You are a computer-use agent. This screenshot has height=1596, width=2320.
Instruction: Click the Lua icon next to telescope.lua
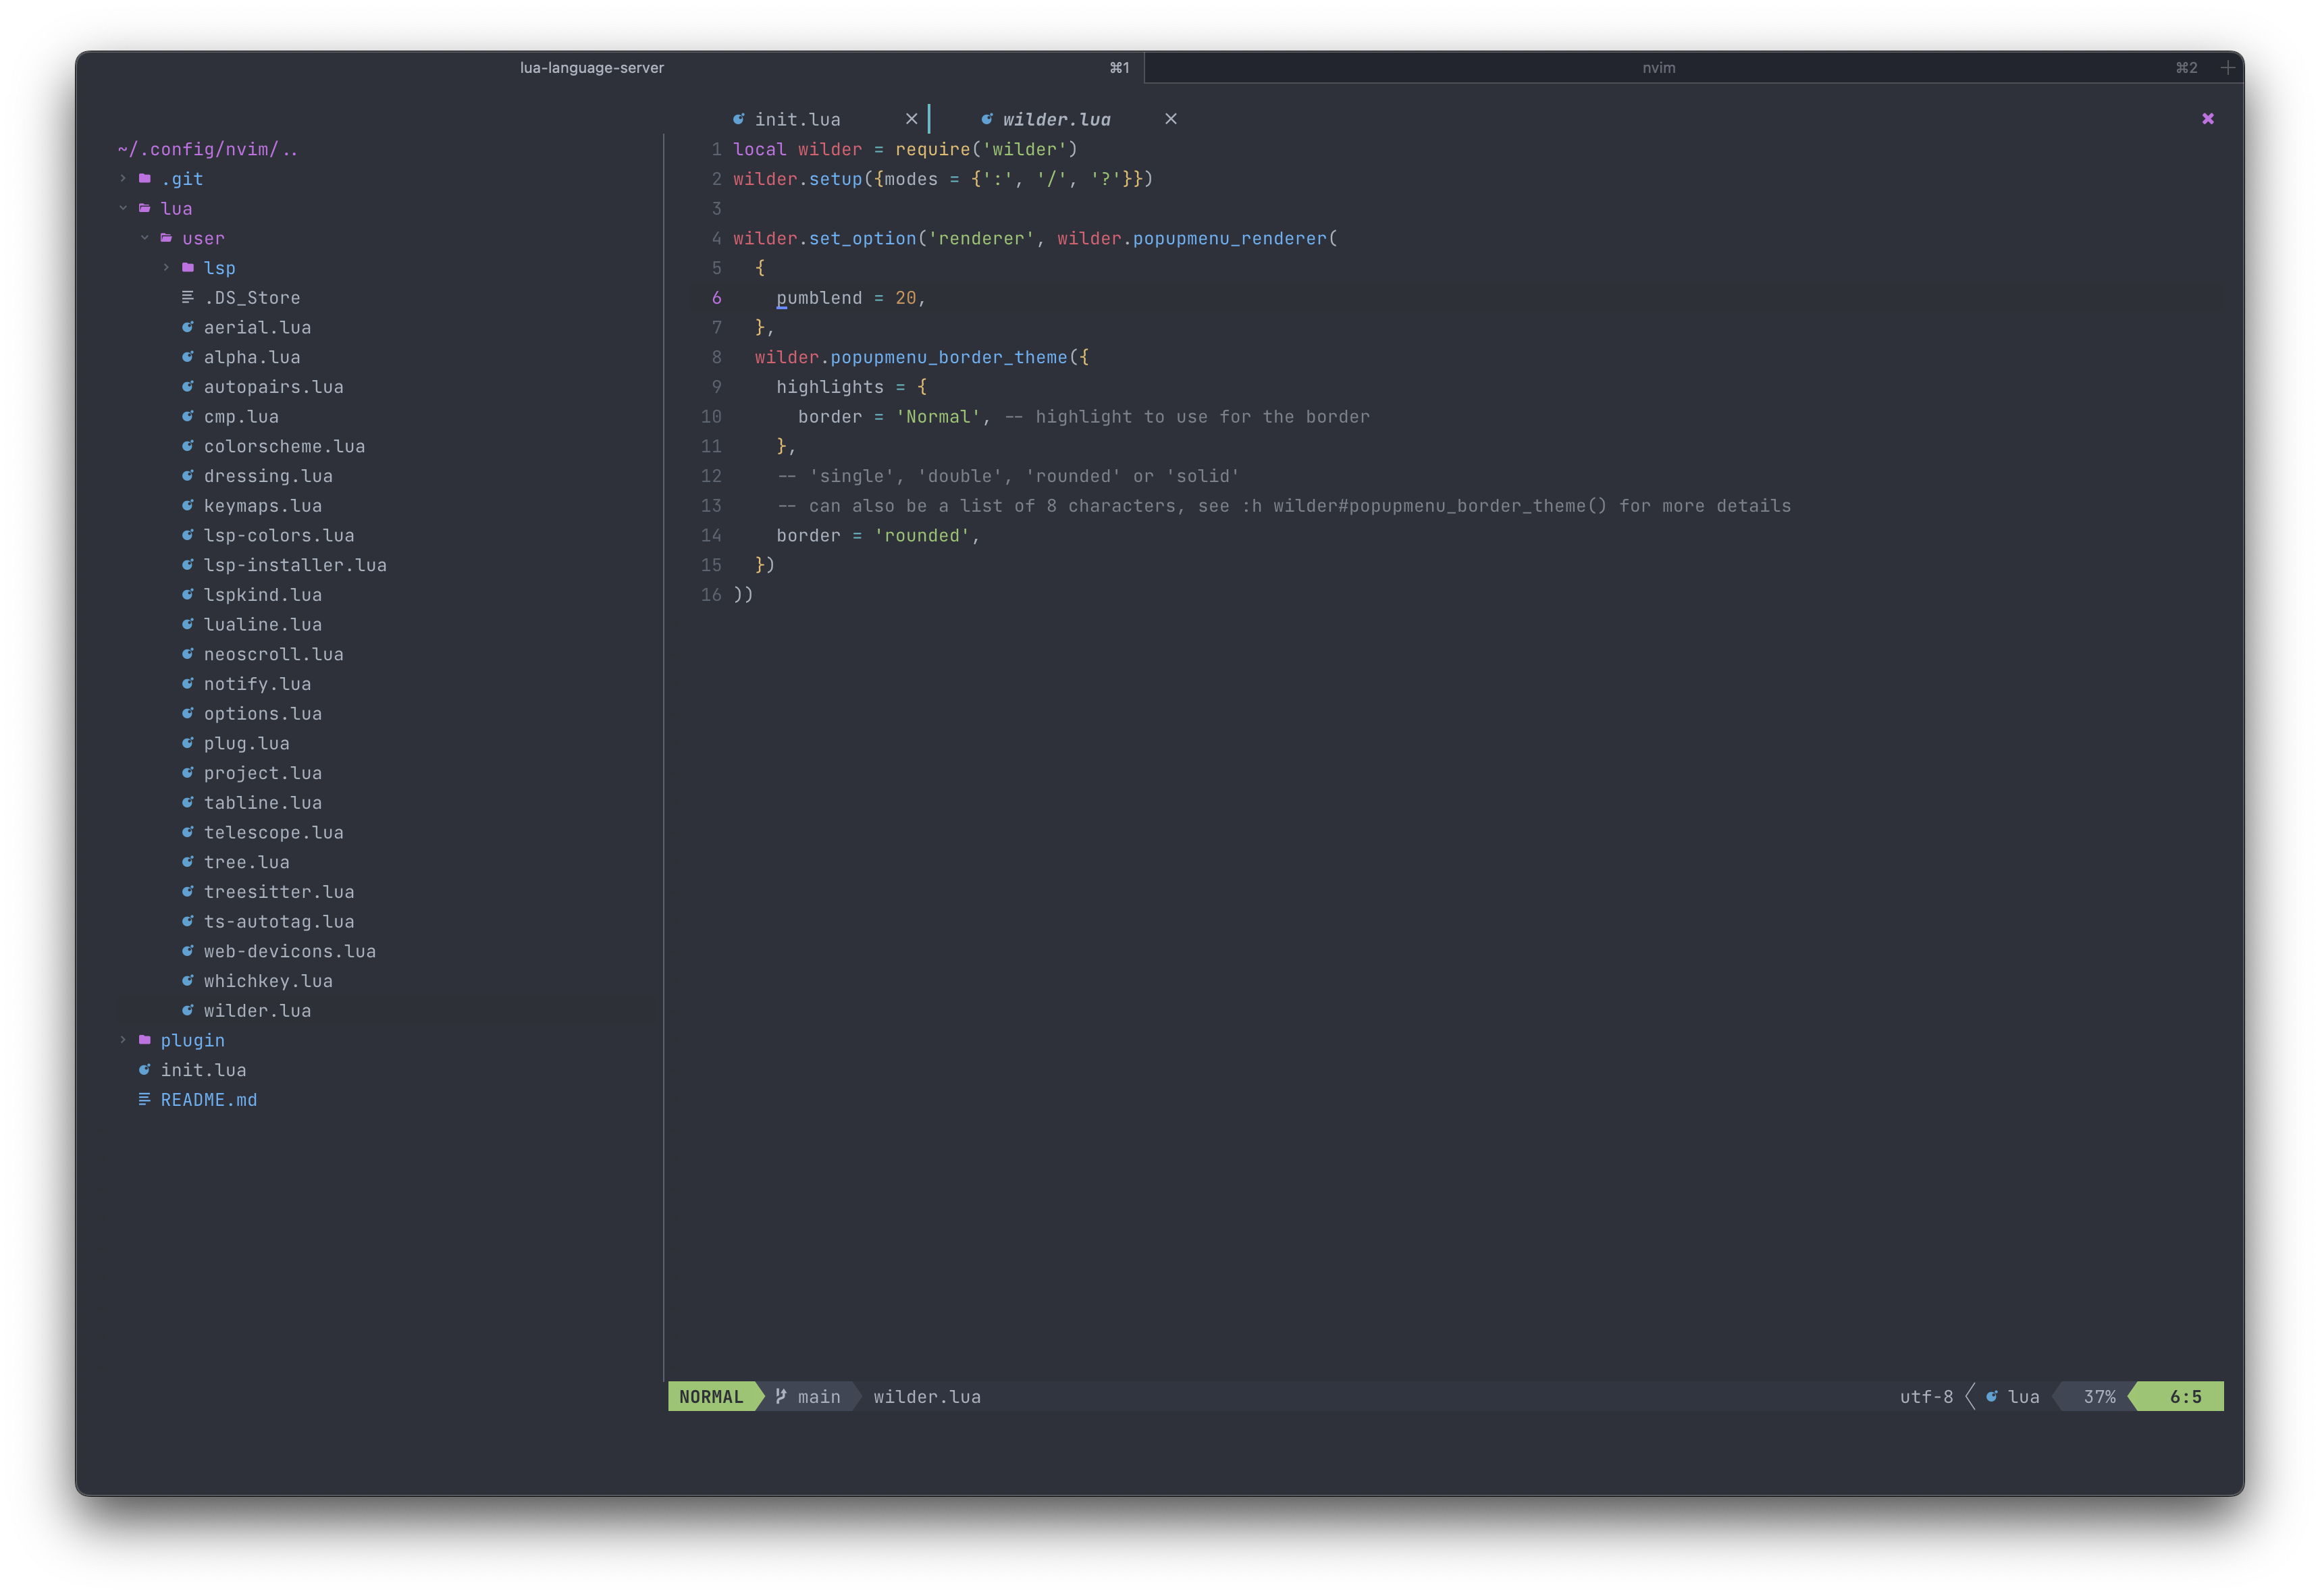[x=187, y=831]
